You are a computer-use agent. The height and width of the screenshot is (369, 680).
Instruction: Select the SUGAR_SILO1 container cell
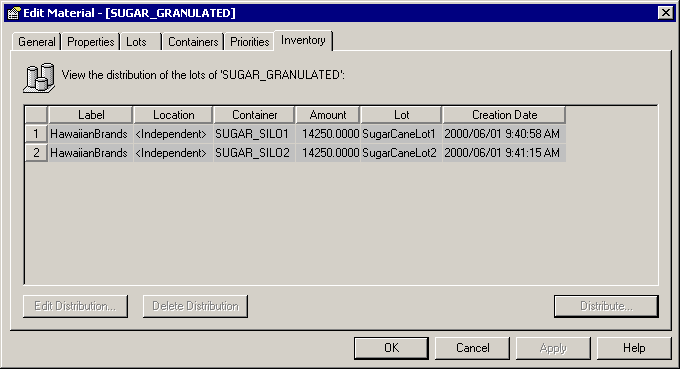254,134
